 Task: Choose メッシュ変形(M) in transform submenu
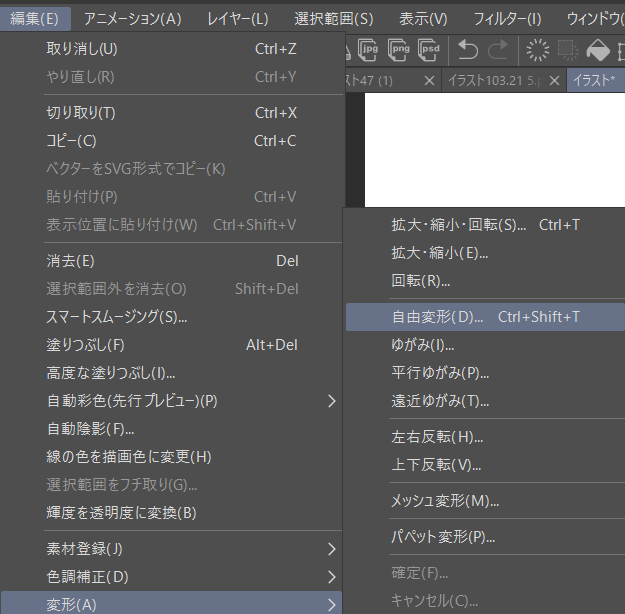coord(445,501)
